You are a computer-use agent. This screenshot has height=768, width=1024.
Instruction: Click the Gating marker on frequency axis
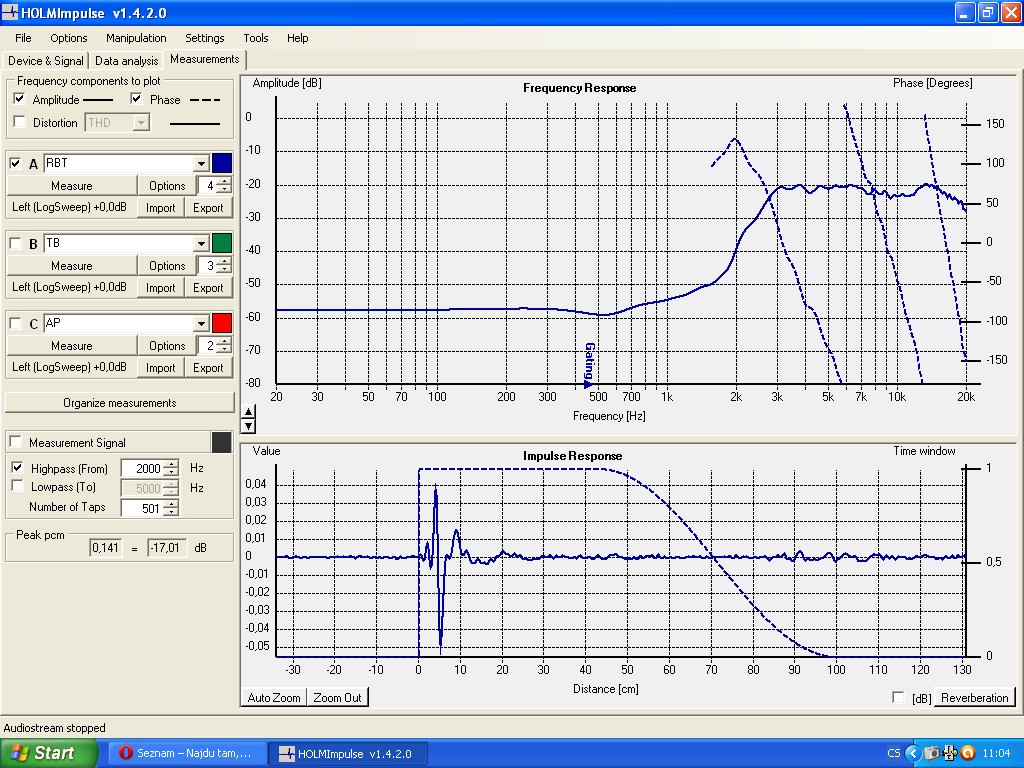[589, 364]
